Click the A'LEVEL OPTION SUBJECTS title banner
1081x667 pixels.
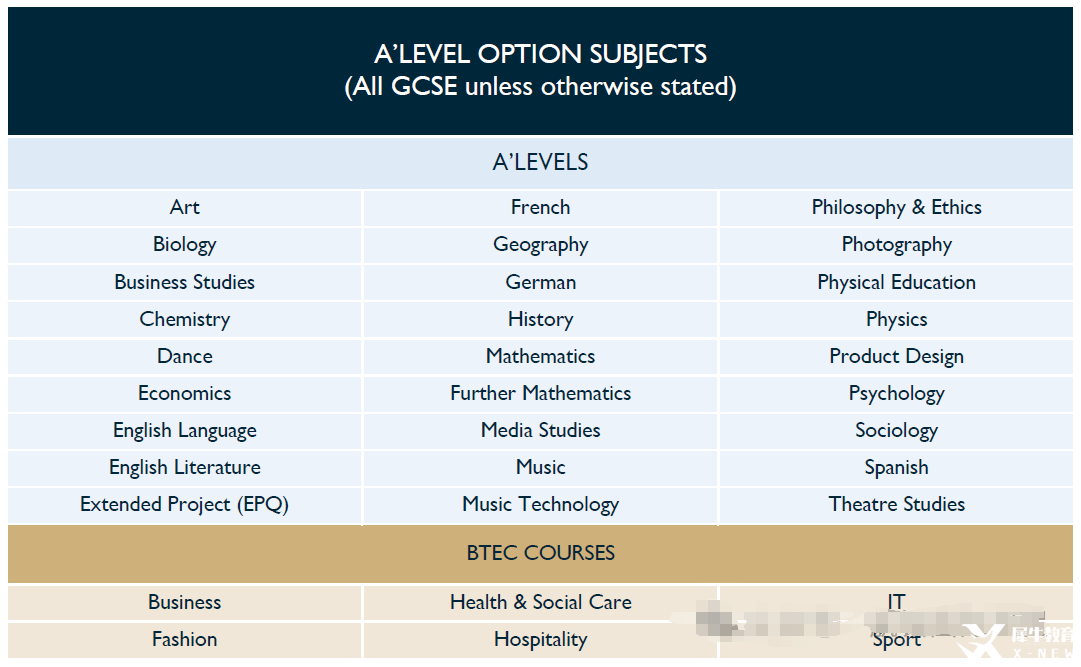(540, 70)
